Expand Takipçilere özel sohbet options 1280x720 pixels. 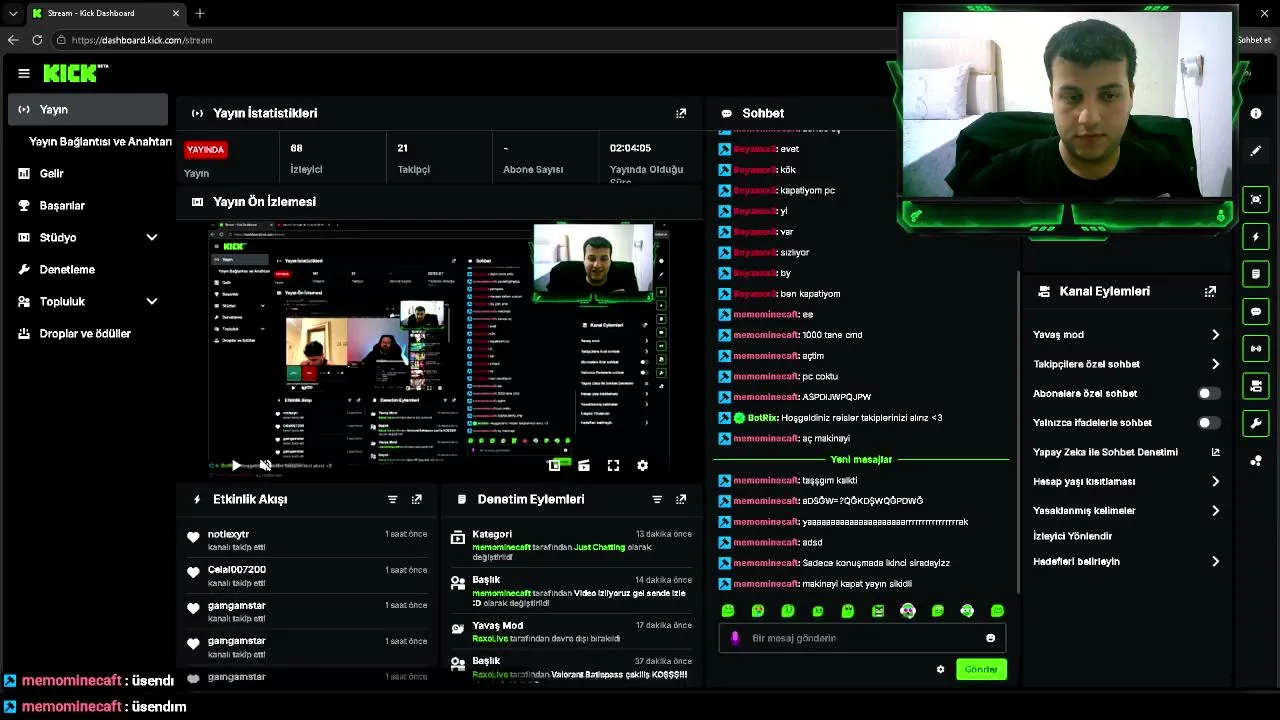(x=1215, y=364)
